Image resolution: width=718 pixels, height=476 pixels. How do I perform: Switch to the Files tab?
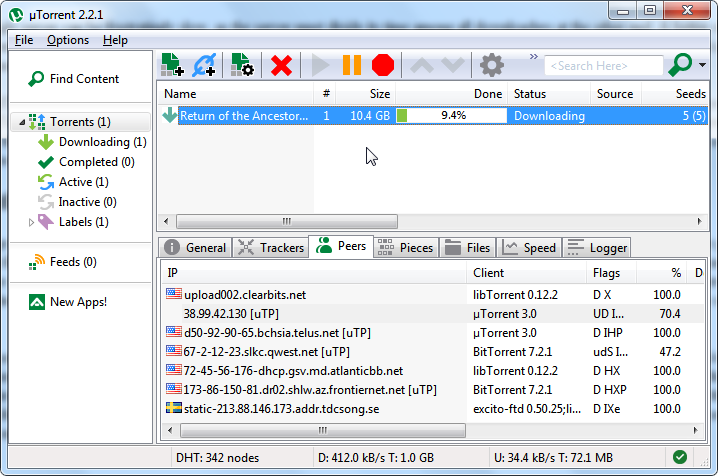[x=468, y=248]
